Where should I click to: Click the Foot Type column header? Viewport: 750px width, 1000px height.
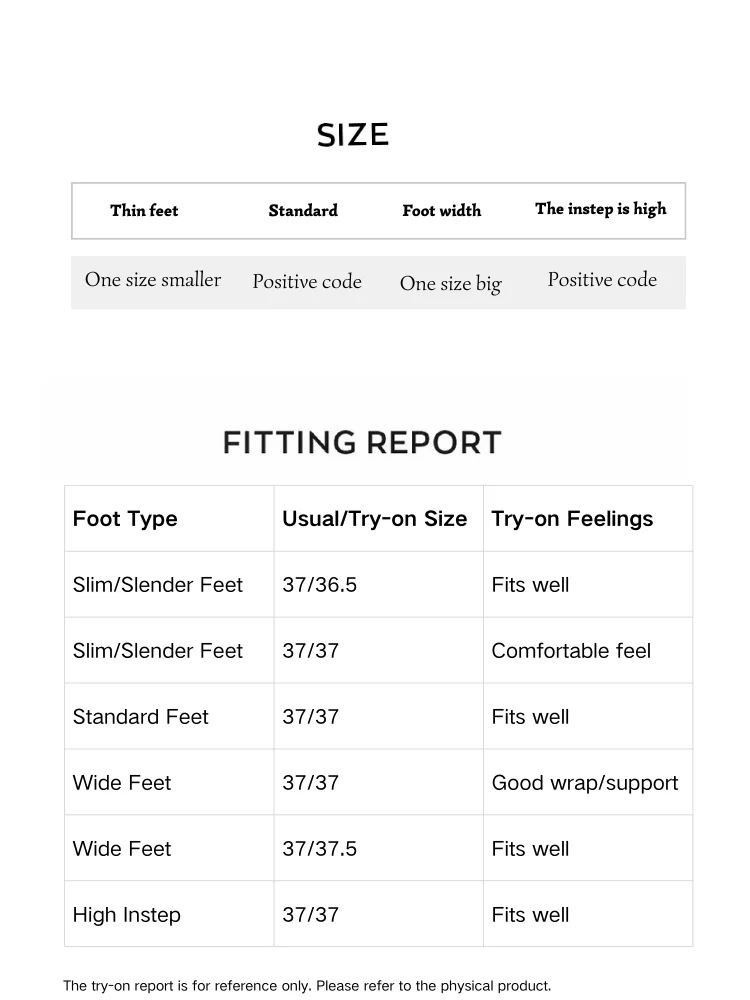pos(125,519)
